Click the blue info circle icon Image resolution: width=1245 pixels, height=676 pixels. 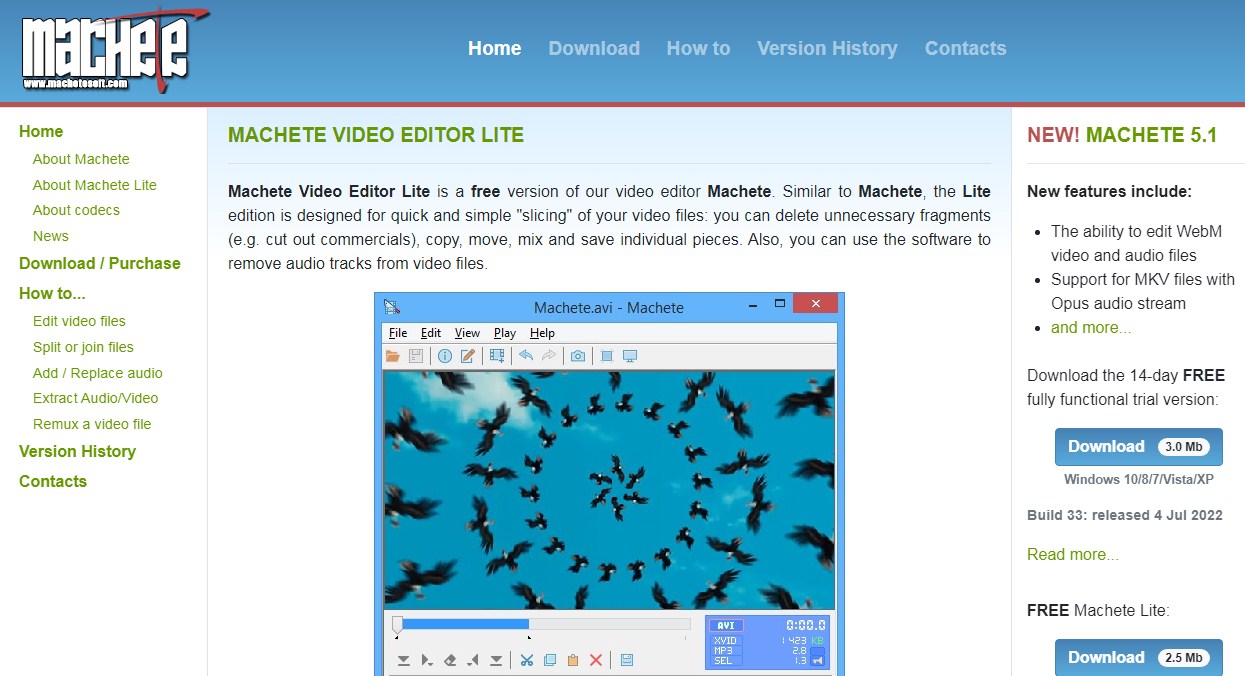[445, 356]
